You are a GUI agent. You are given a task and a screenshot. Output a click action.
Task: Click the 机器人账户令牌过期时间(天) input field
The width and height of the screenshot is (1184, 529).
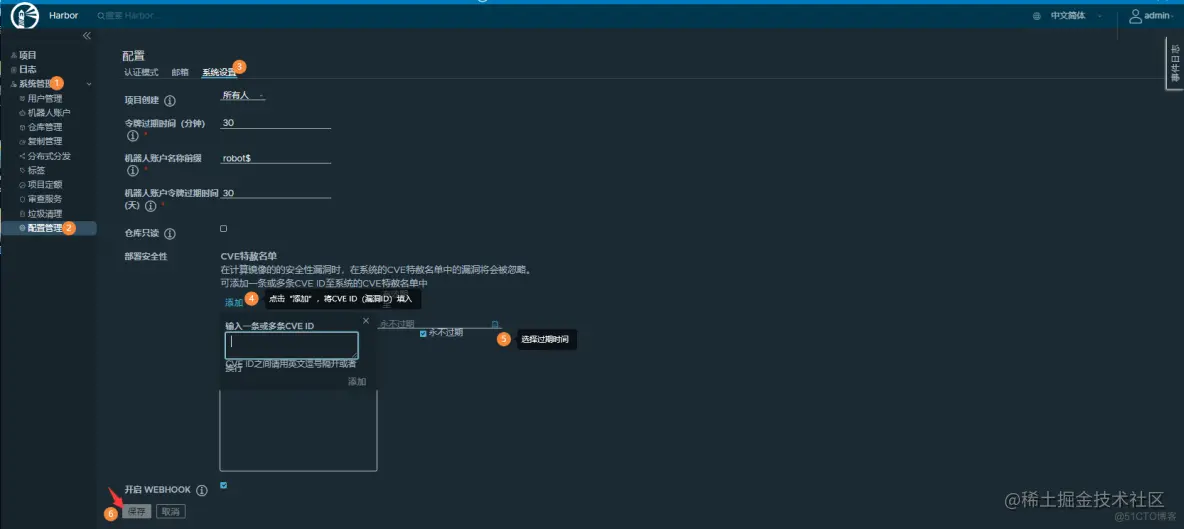[x=276, y=193]
